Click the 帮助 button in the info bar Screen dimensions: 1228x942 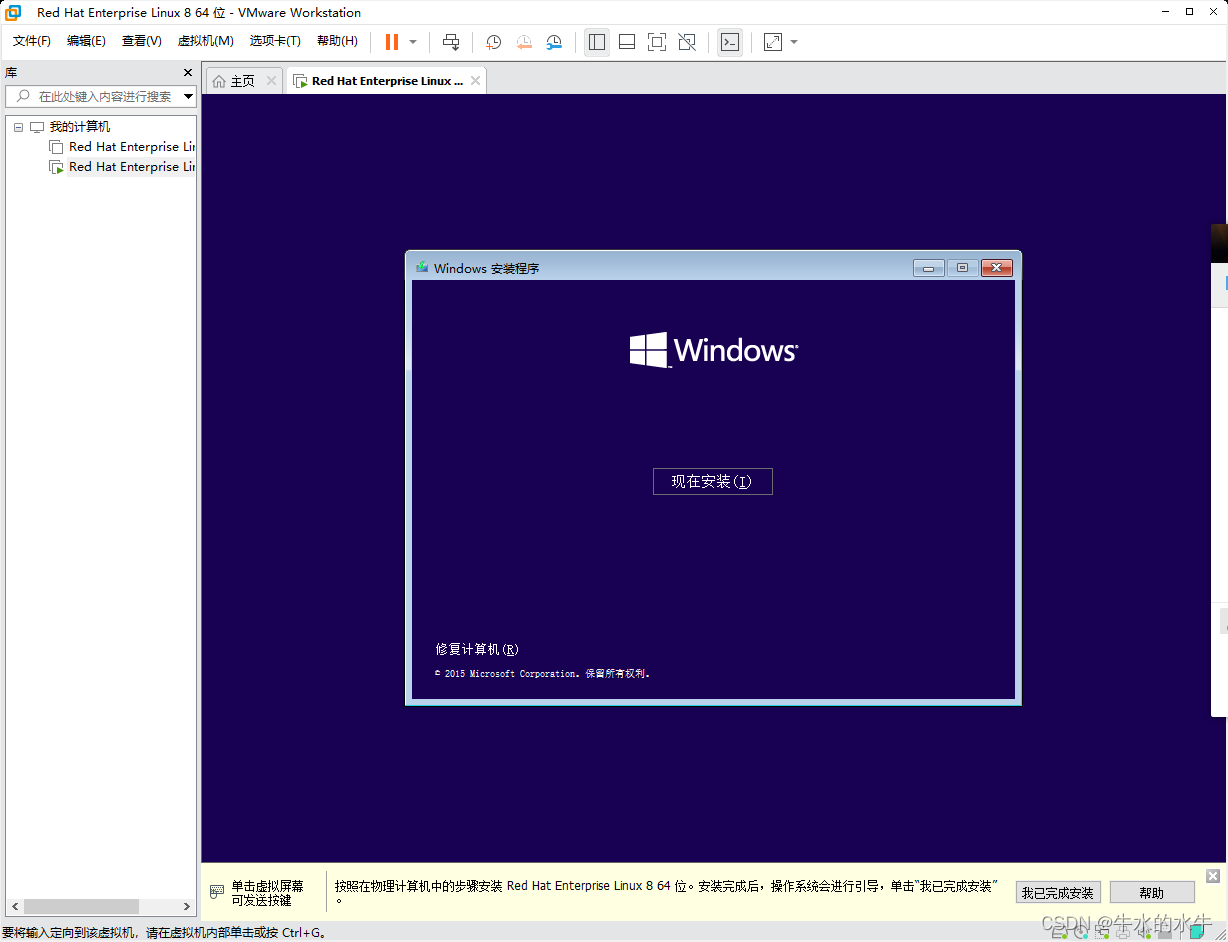point(1152,893)
